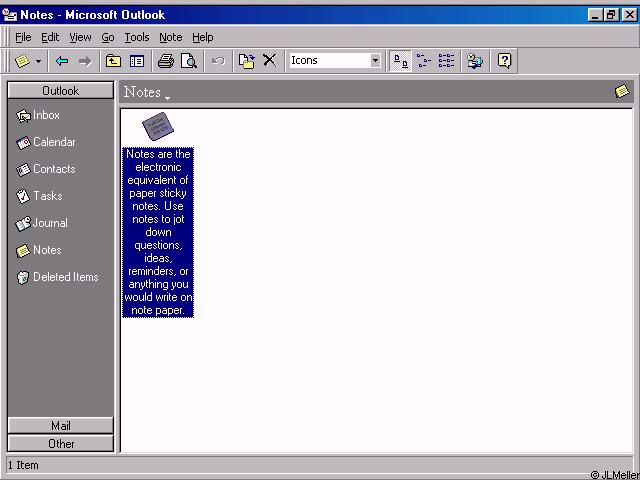This screenshot has height=480, width=640.
Task: Expand the Icons current view dropdown
Action: pos(376,61)
